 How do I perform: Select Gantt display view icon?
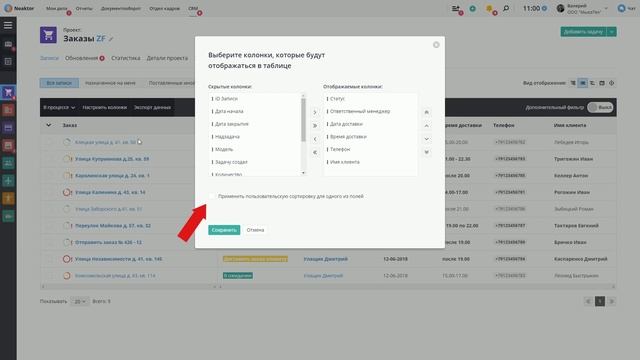coord(592,83)
